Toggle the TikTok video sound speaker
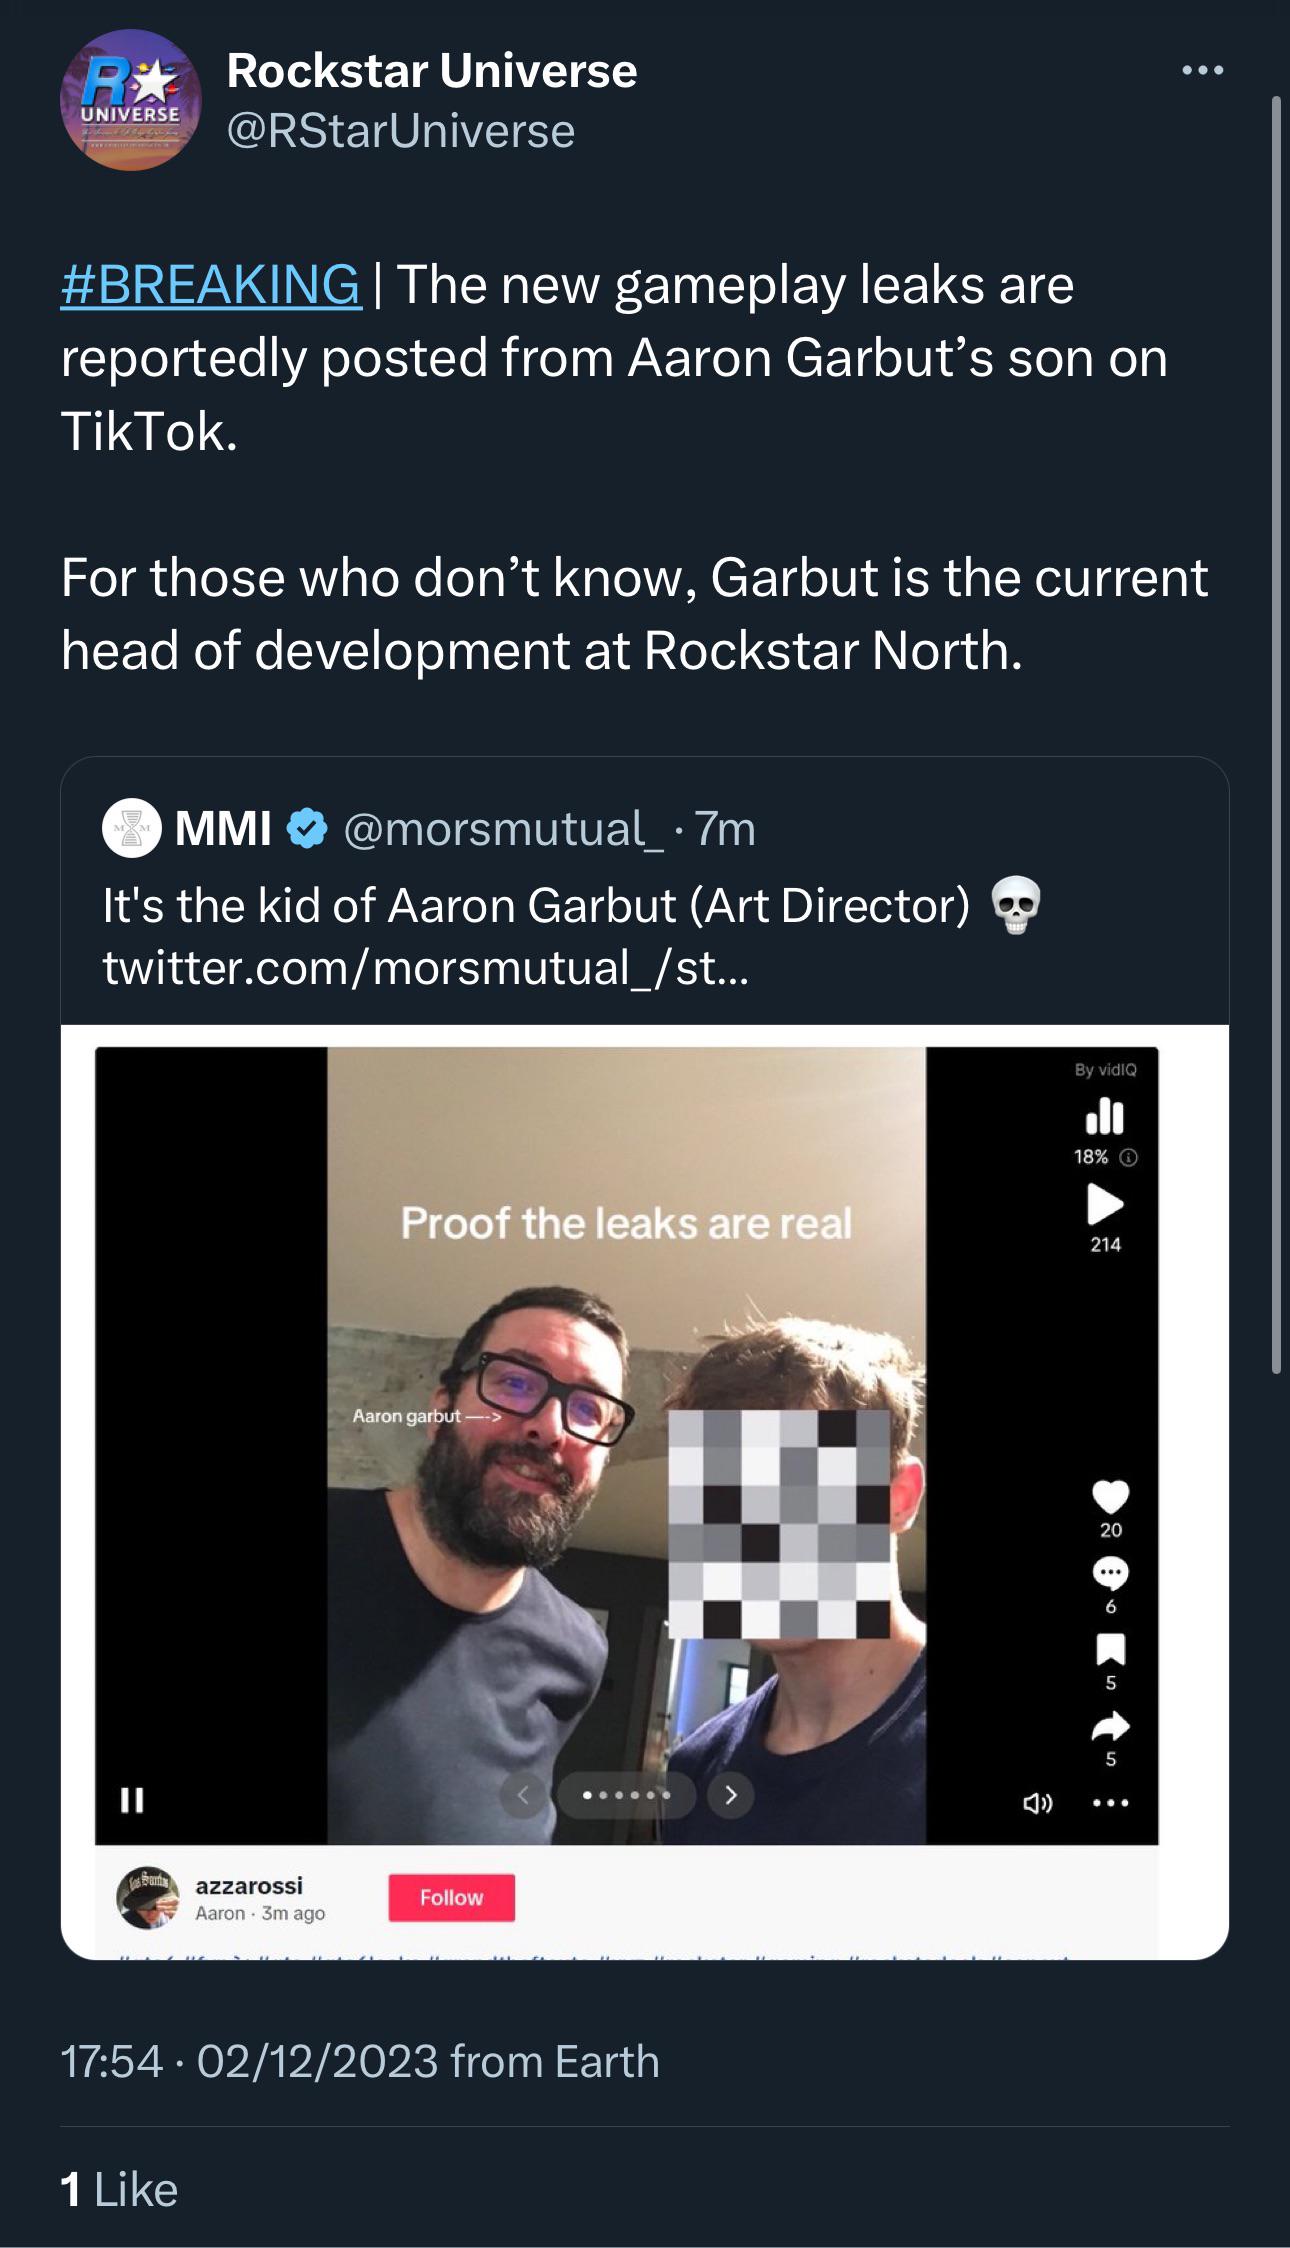Screen dimensions: 1290x2248 [x=1037, y=1803]
